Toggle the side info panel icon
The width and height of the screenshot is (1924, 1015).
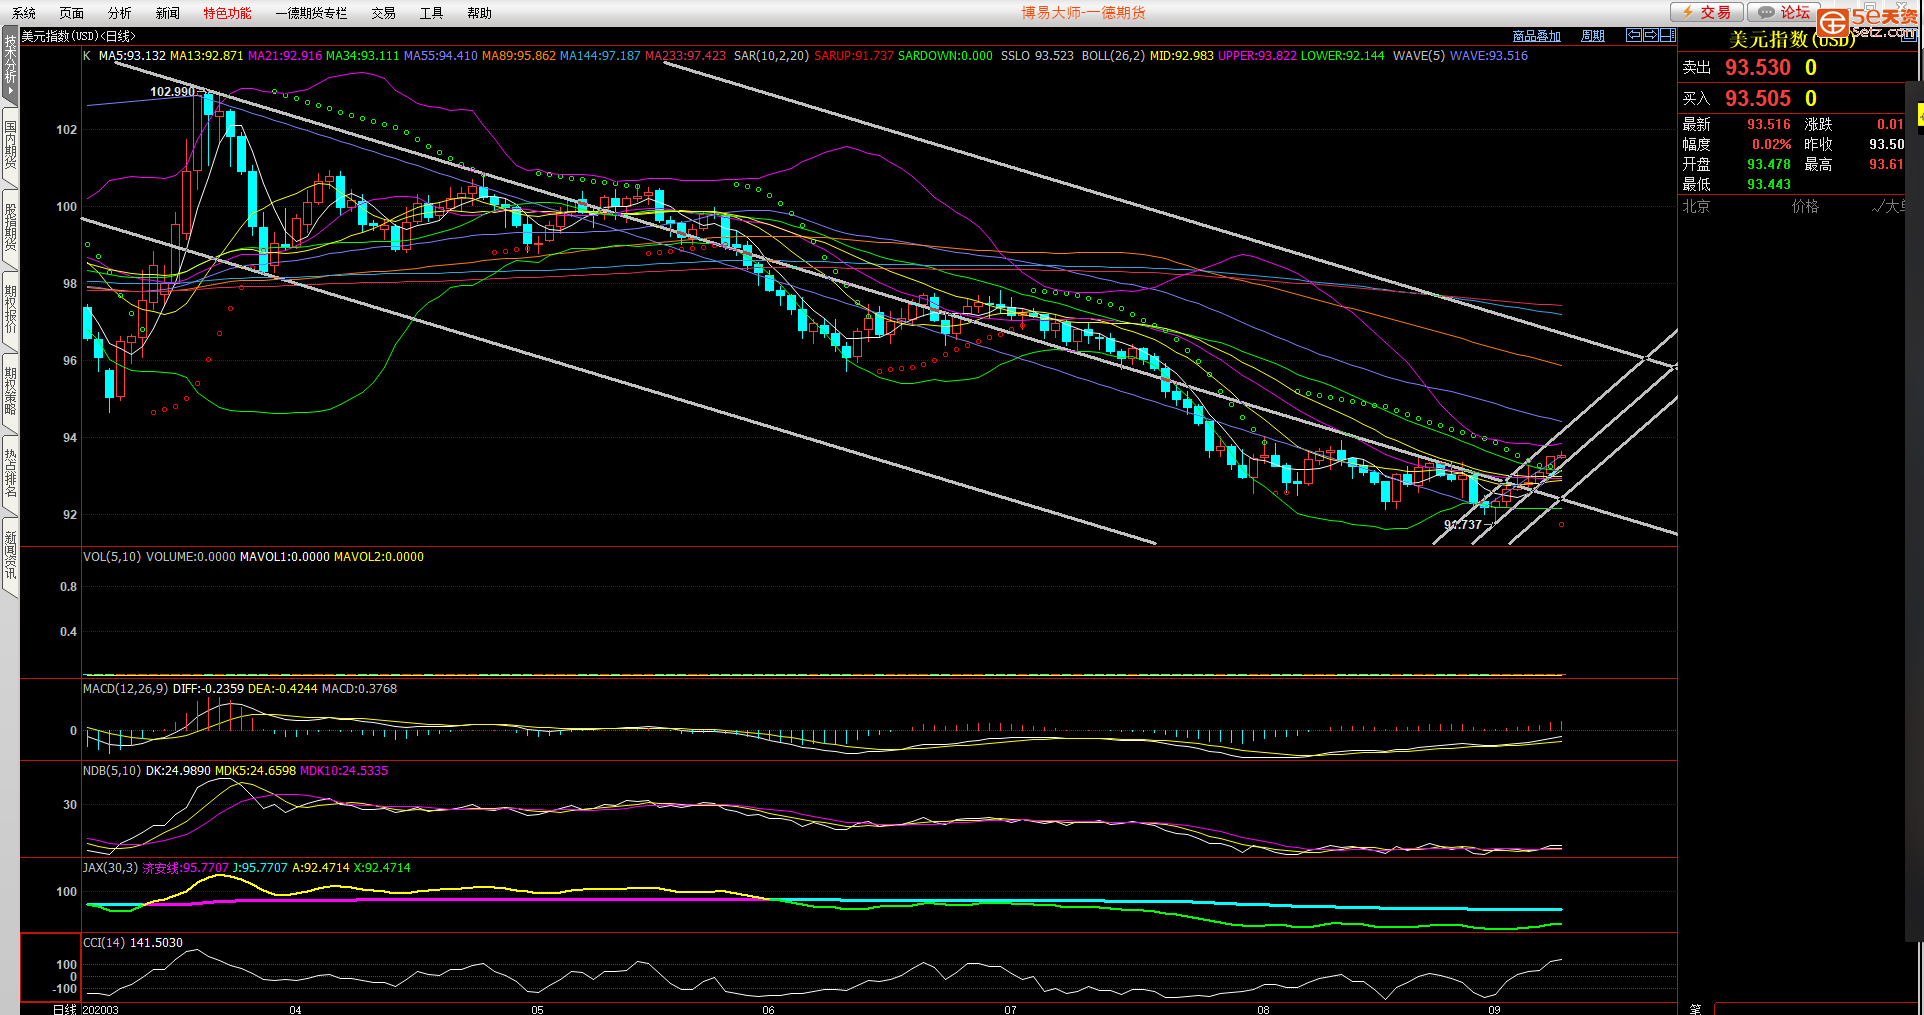pos(1668,35)
